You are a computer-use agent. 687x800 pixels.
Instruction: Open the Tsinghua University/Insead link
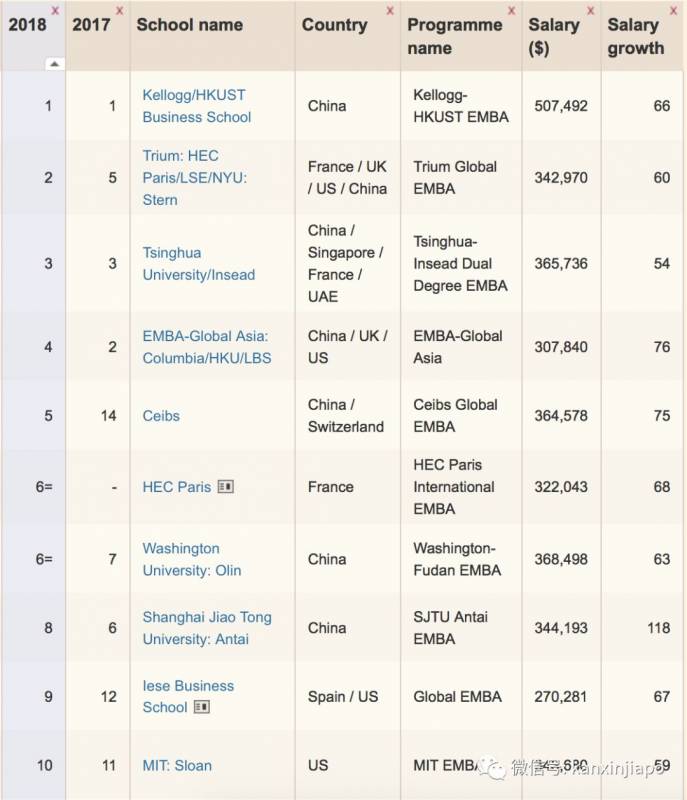coord(198,264)
